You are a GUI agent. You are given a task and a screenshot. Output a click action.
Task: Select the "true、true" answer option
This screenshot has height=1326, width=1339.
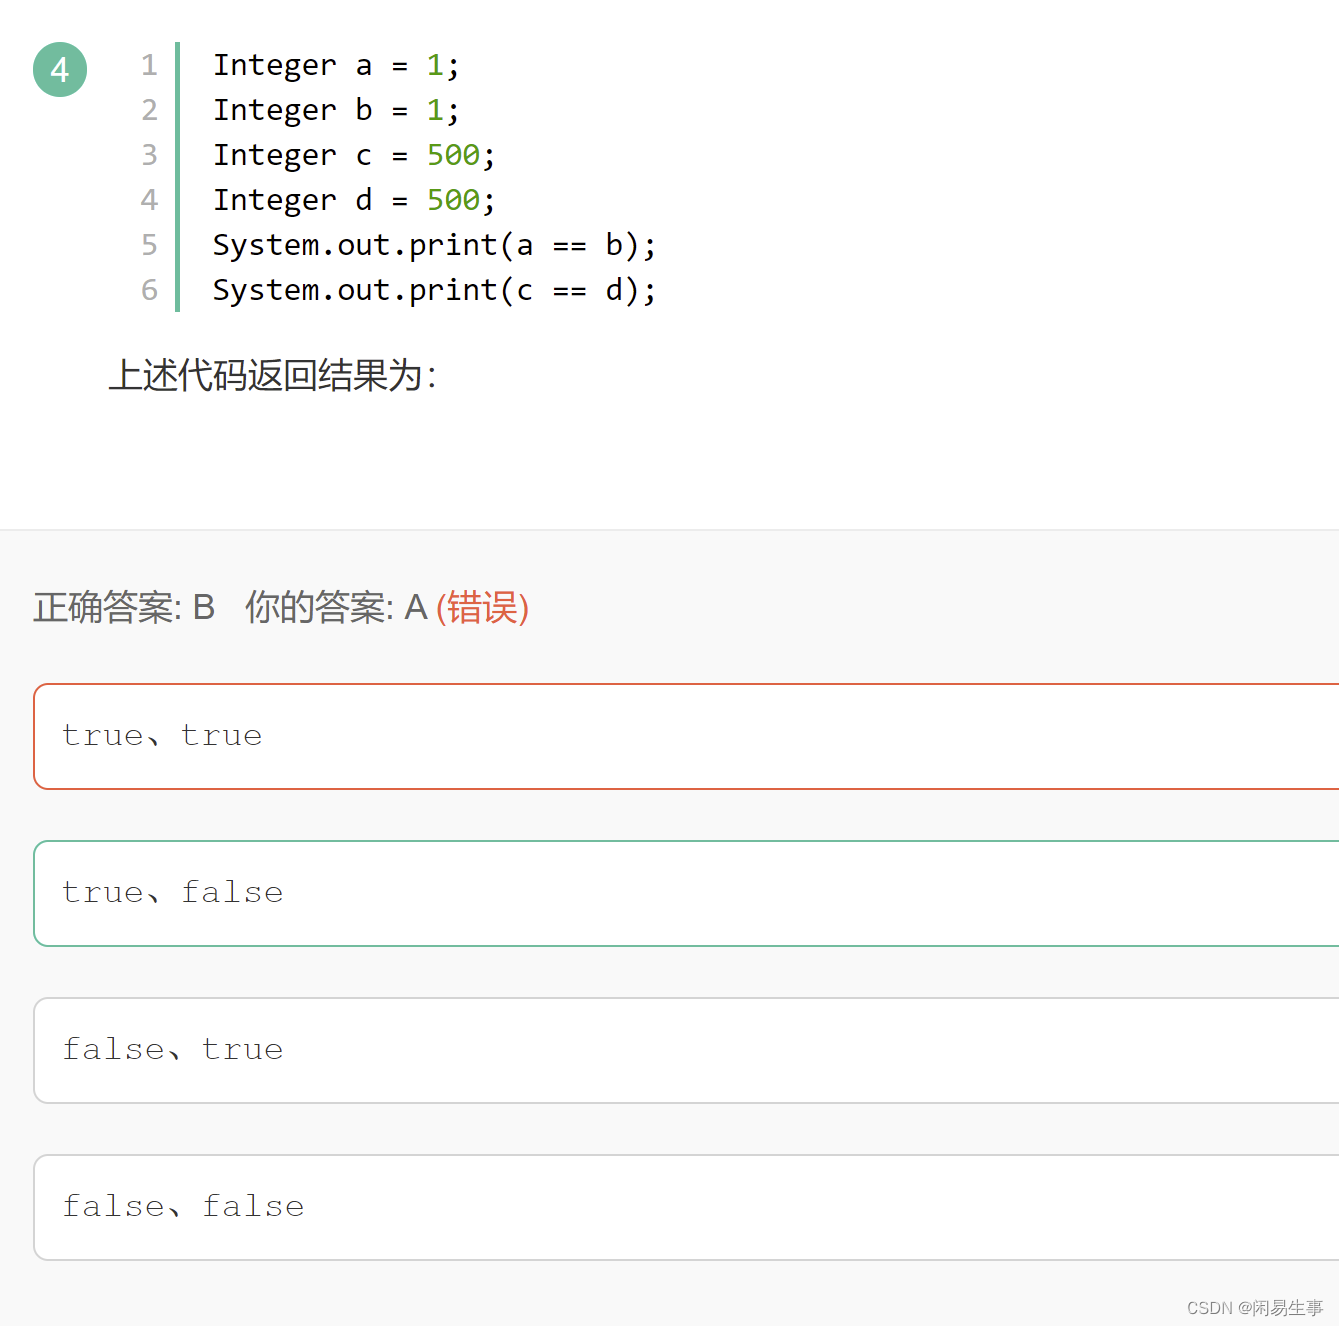click(x=685, y=736)
